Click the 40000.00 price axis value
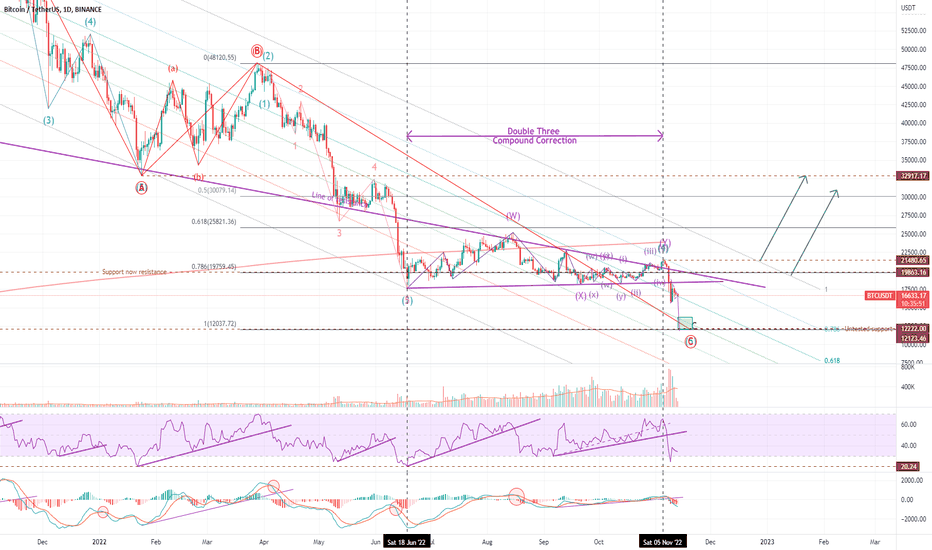This screenshot has height=550, width=932. 914,124
